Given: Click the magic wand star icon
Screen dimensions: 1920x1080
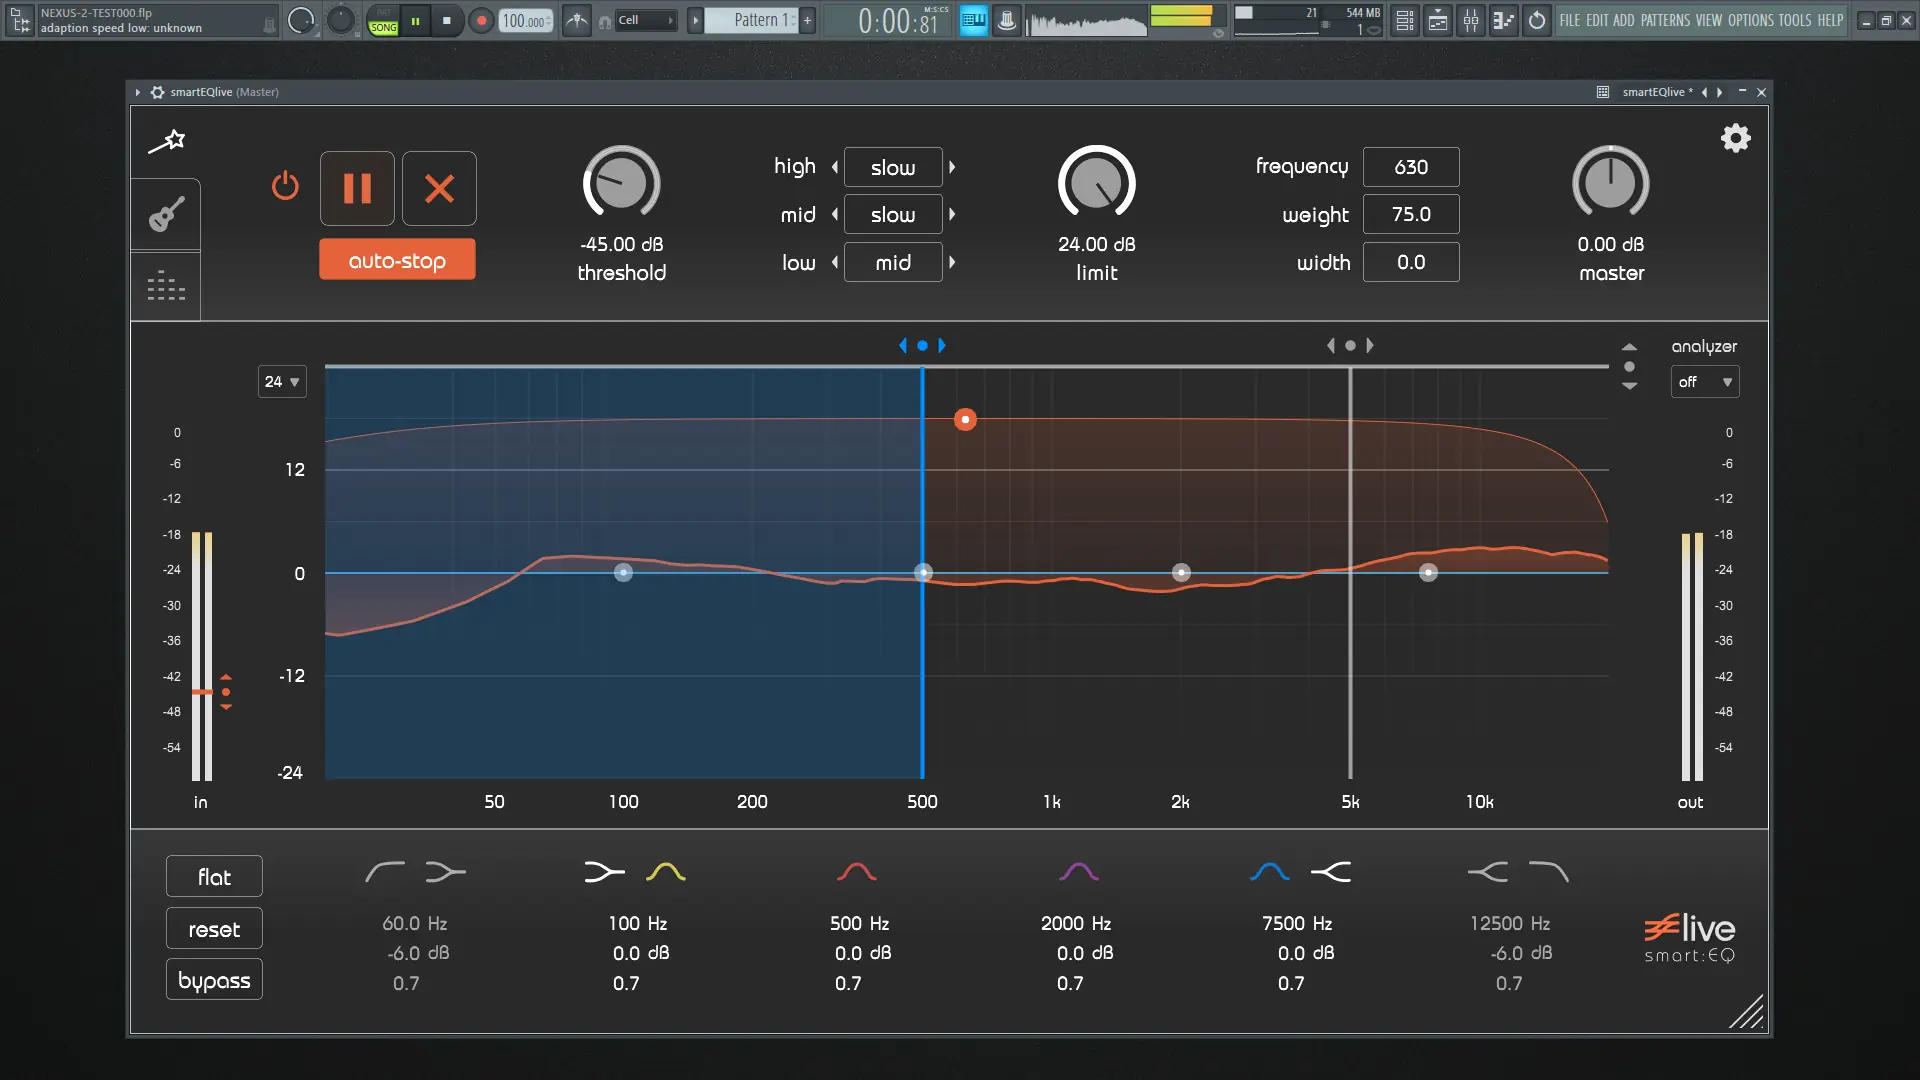Looking at the screenshot, I should tap(167, 141).
